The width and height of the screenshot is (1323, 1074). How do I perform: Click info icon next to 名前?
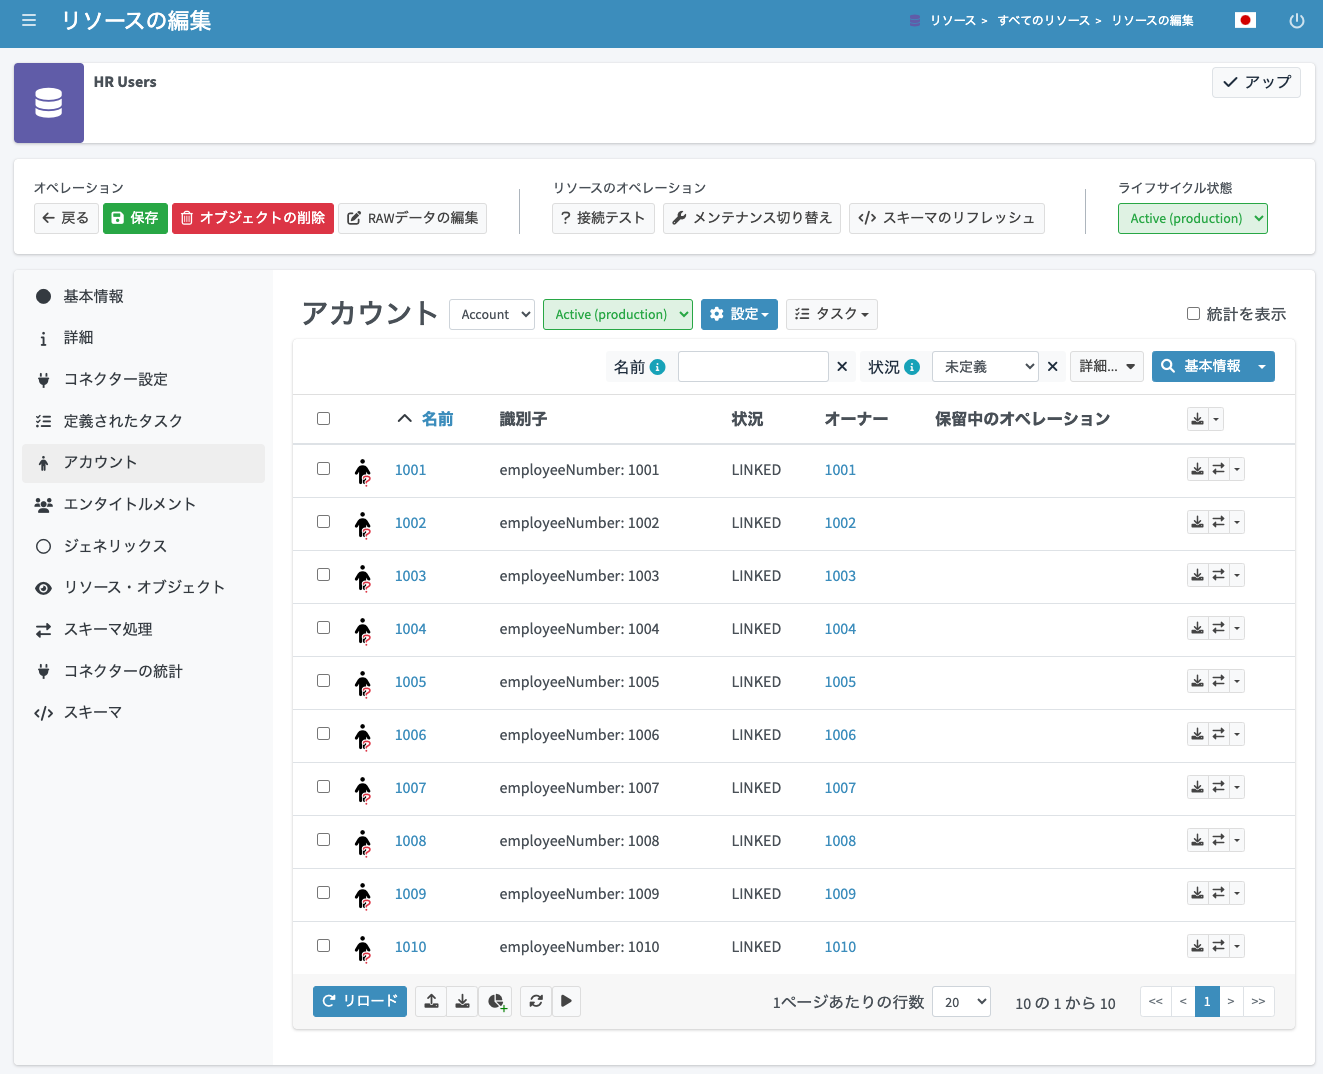coord(657,367)
